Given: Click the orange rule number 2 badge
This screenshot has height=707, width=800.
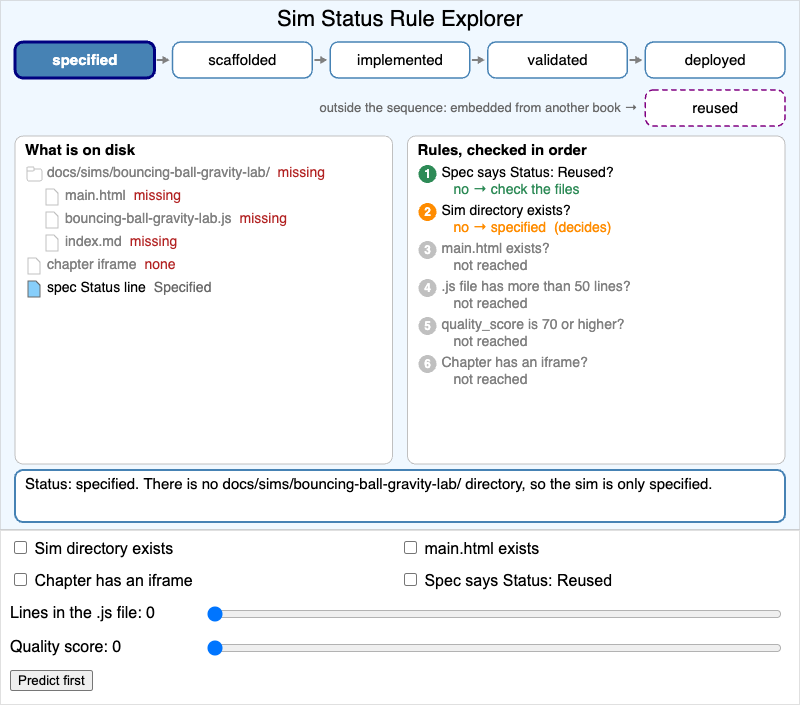Looking at the screenshot, I should (427, 212).
